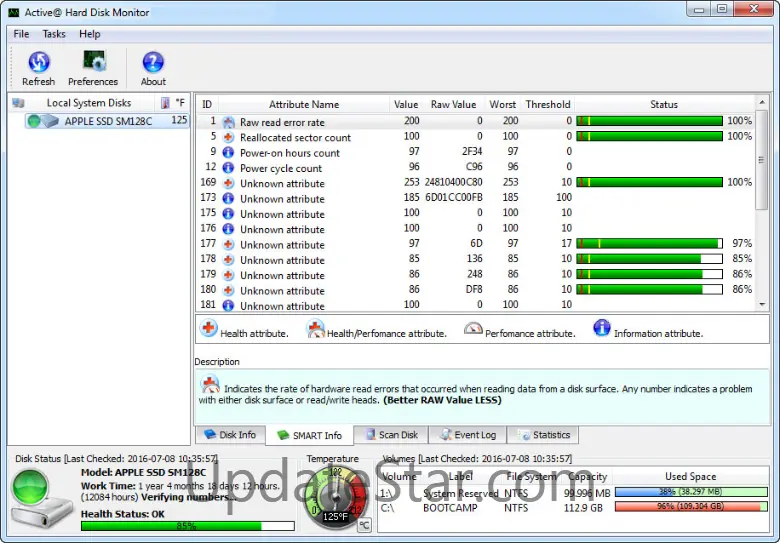Click the health icon of attribute 179
The height and width of the screenshot is (543, 780).
coord(228,275)
